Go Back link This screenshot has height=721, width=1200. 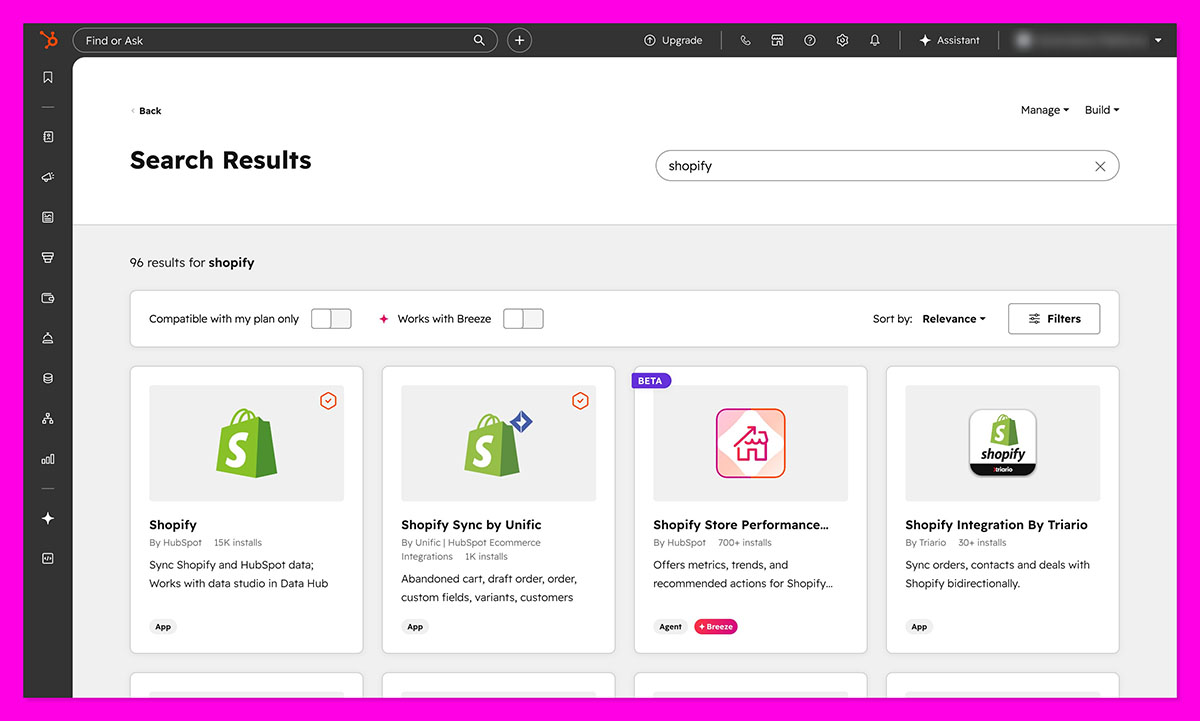(146, 111)
